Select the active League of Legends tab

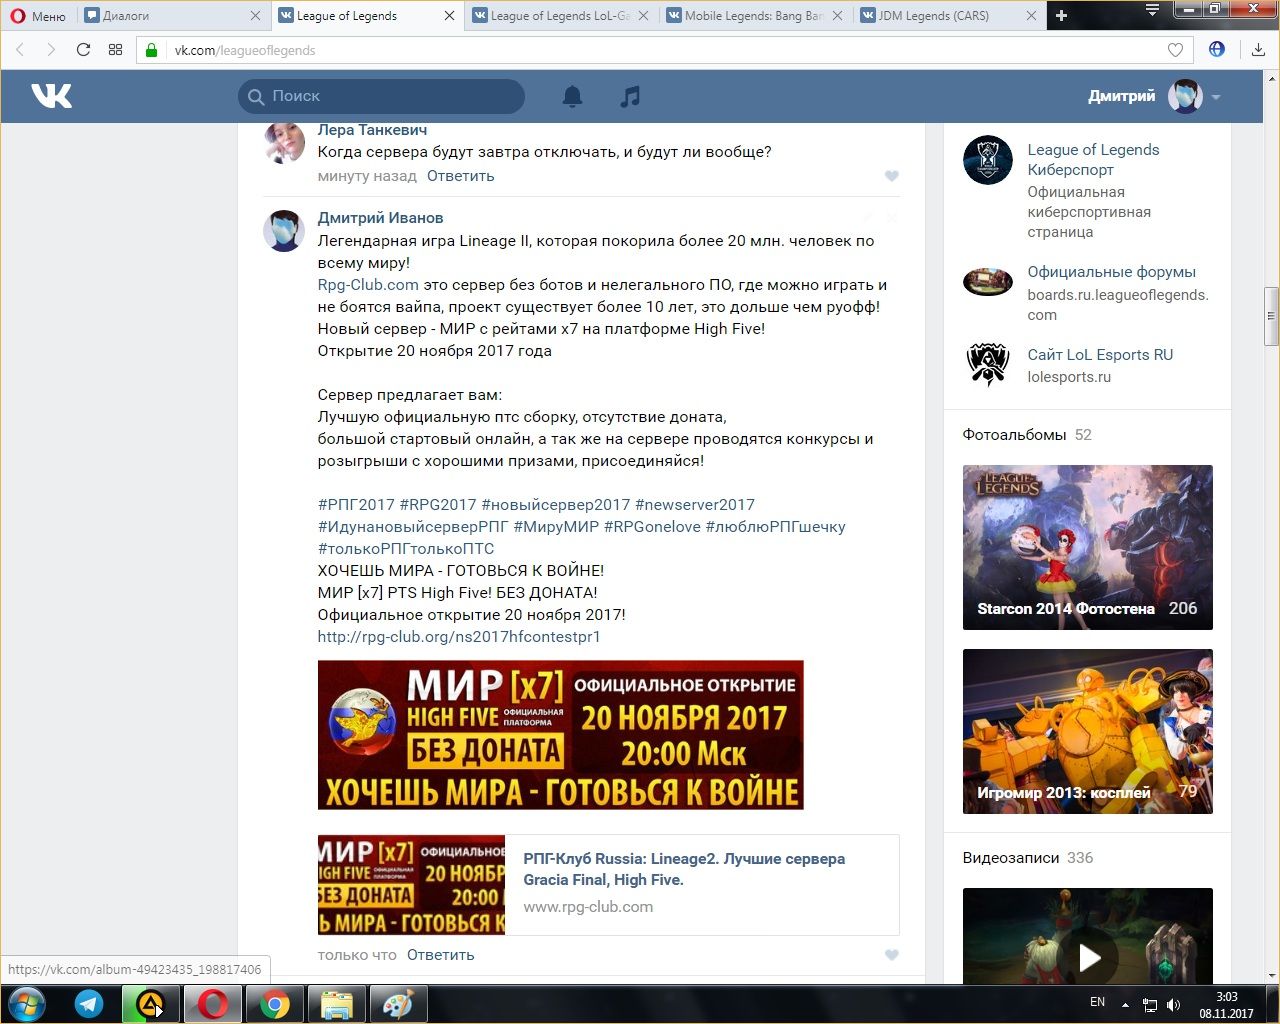click(366, 15)
